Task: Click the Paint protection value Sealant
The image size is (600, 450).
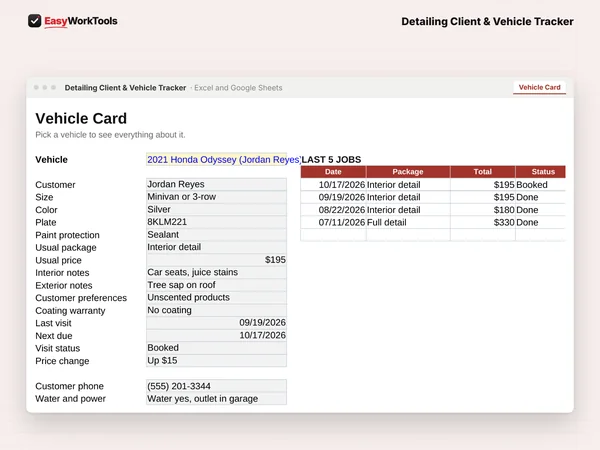Action: 216,235
